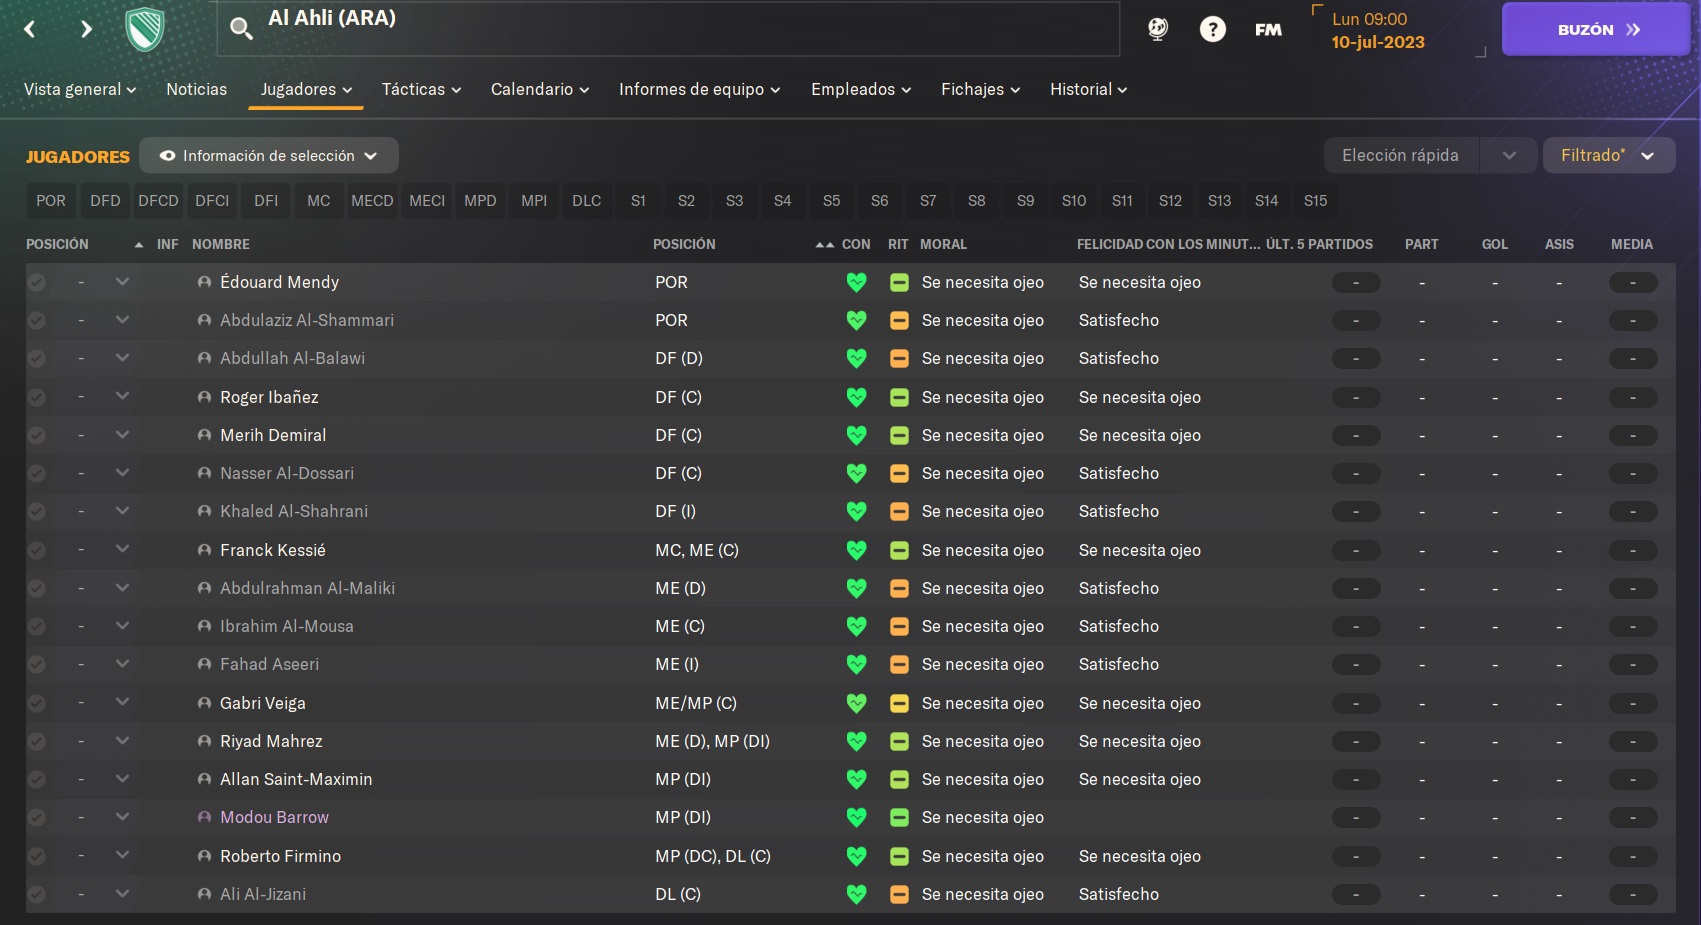Click Édouard Mendy's condition heart icon
Image resolution: width=1701 pixels, height=925 pixels.
point(856,283)
